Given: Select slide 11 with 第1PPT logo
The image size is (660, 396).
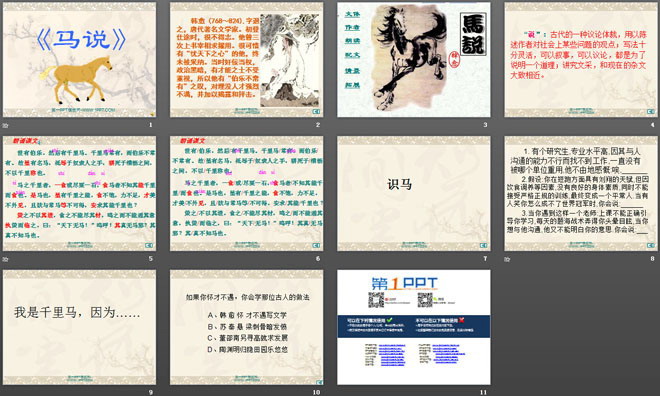Looking at the screenshot, I should (x=414, y=327).
